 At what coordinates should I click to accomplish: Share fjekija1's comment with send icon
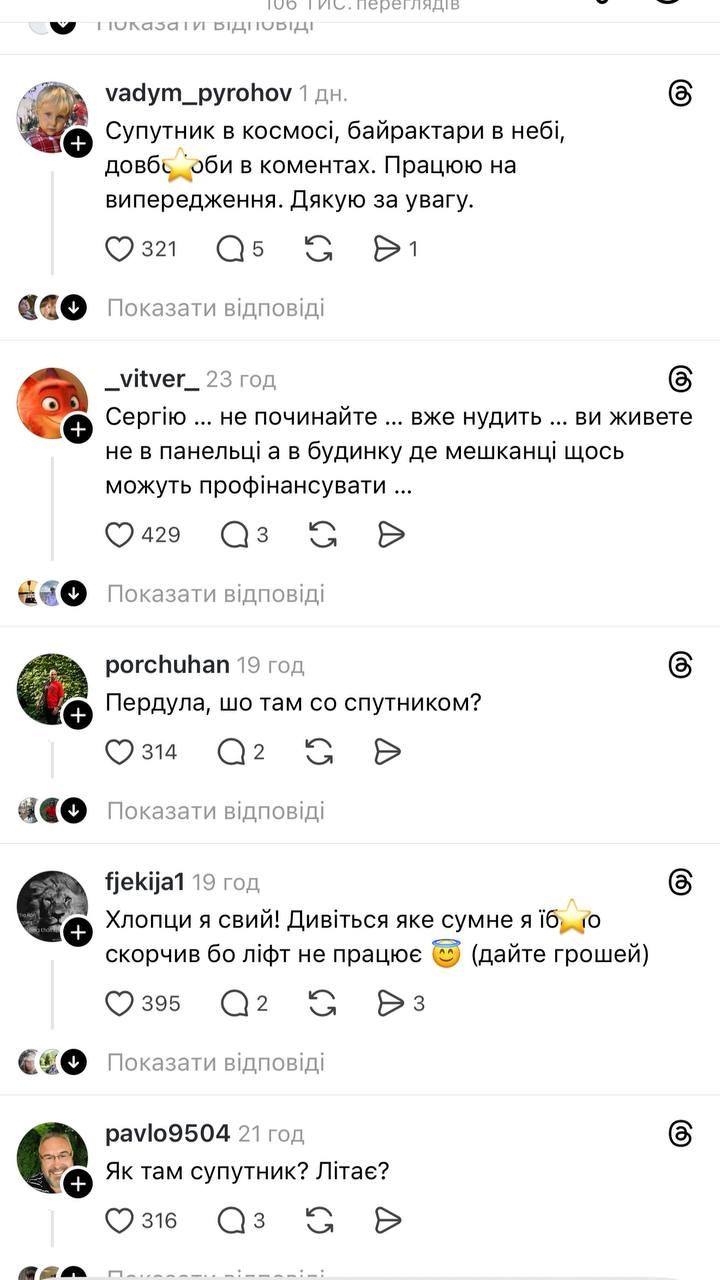coord(390,1002)
